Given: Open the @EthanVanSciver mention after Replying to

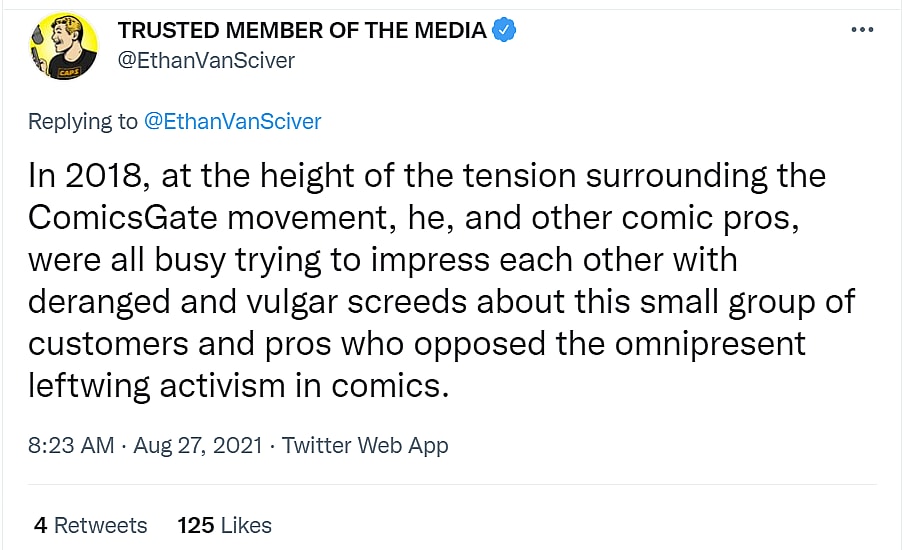Looking at the screenshot, I should (233, 122).
